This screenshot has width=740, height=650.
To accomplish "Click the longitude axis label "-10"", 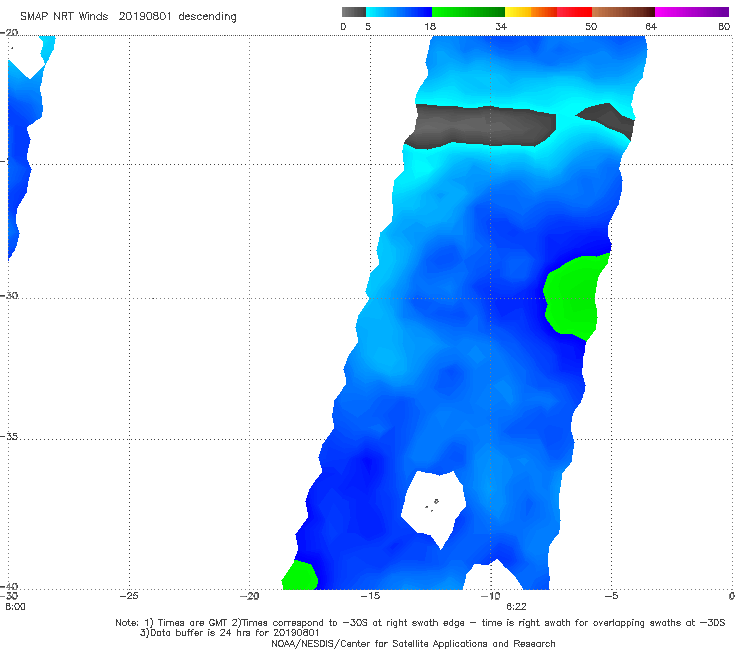I will [x=490, y=596].
